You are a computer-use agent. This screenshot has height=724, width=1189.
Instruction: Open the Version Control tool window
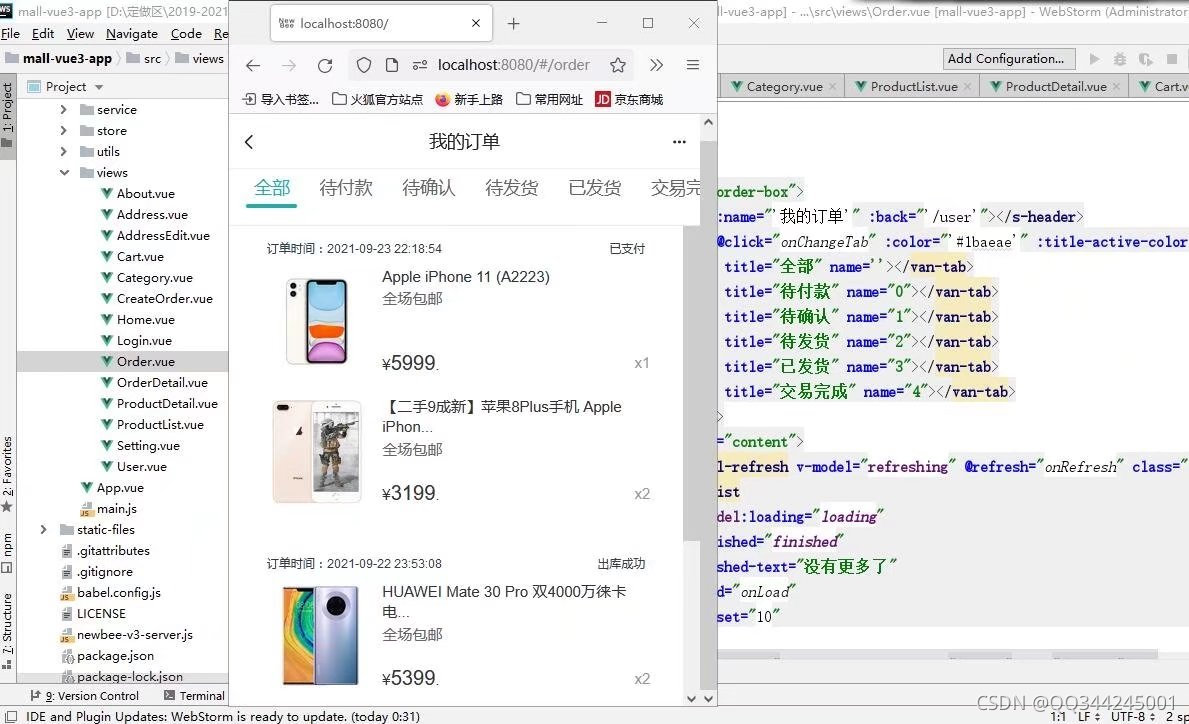click(x=84, y=695)
